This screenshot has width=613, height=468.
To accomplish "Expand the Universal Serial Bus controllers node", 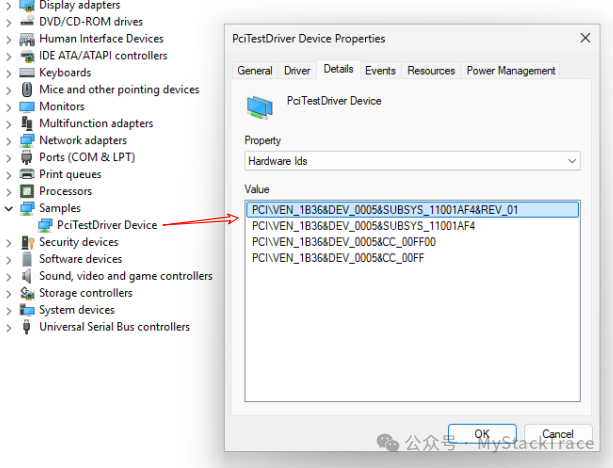I will point(9,327).
